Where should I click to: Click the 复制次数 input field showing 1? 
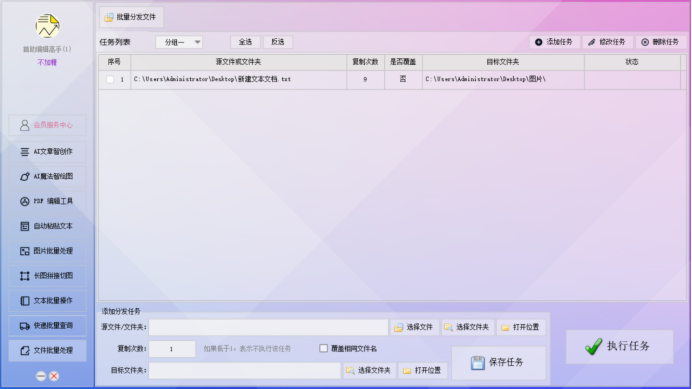click(x=172, y=349)
